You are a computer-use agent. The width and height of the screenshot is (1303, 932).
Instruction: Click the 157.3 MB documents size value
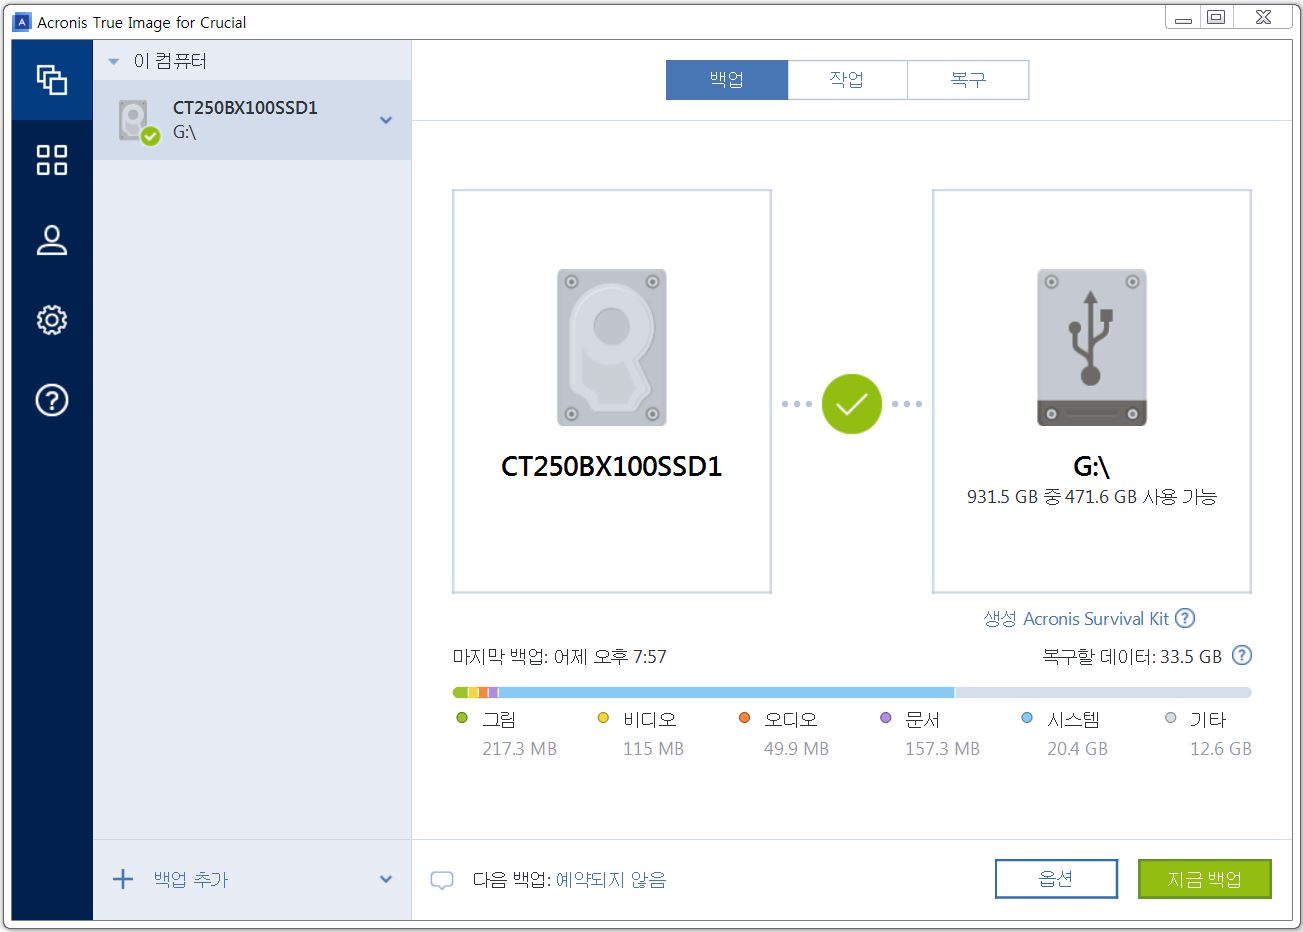click(942, 748)
